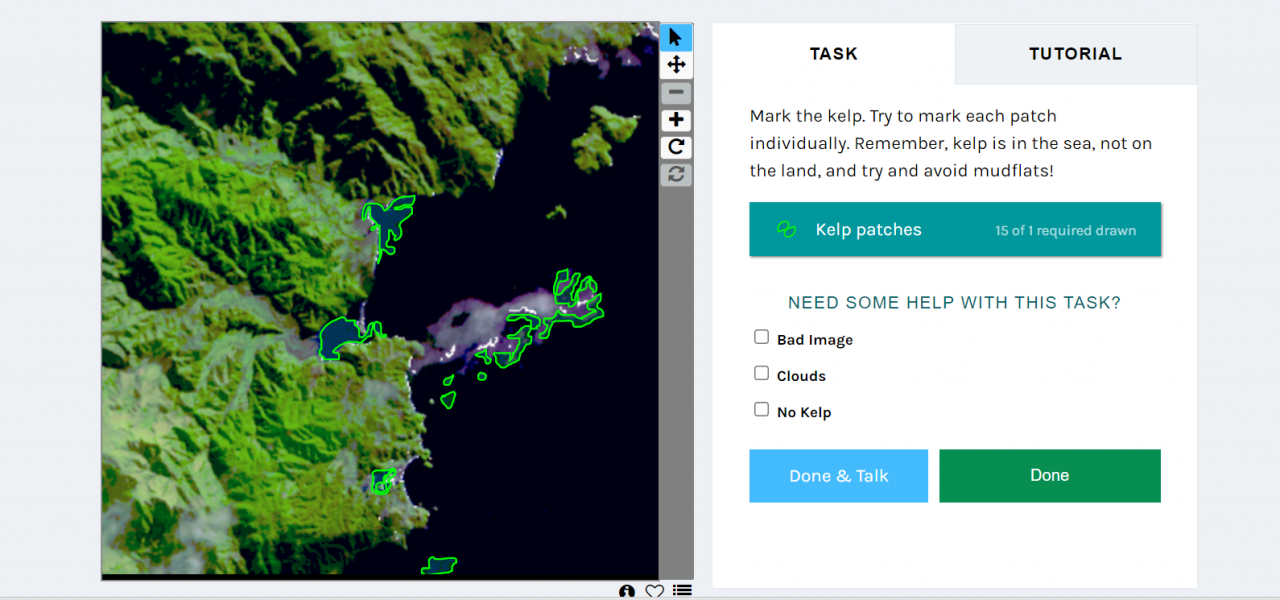This screenshot has height=600, width=1280.
Task: Click the reset view refresh icon
Action: [676, 174]
